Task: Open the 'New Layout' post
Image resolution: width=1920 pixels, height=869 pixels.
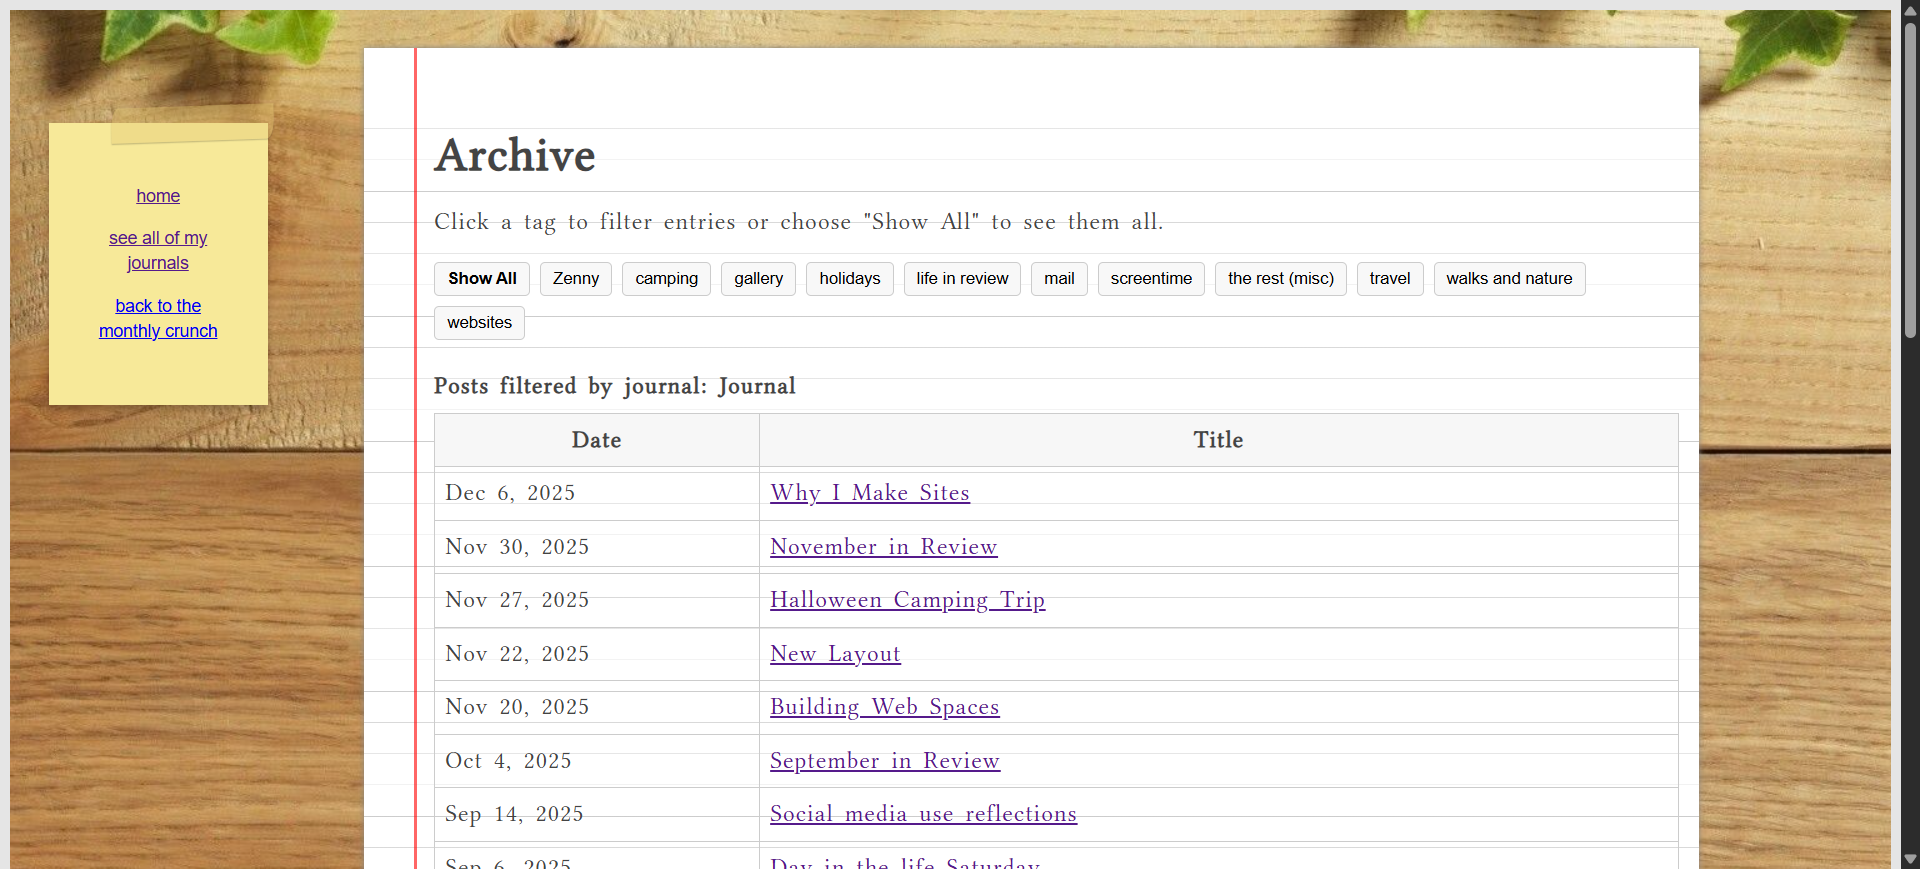Action: pyautogui.click(x=835, y=654)
